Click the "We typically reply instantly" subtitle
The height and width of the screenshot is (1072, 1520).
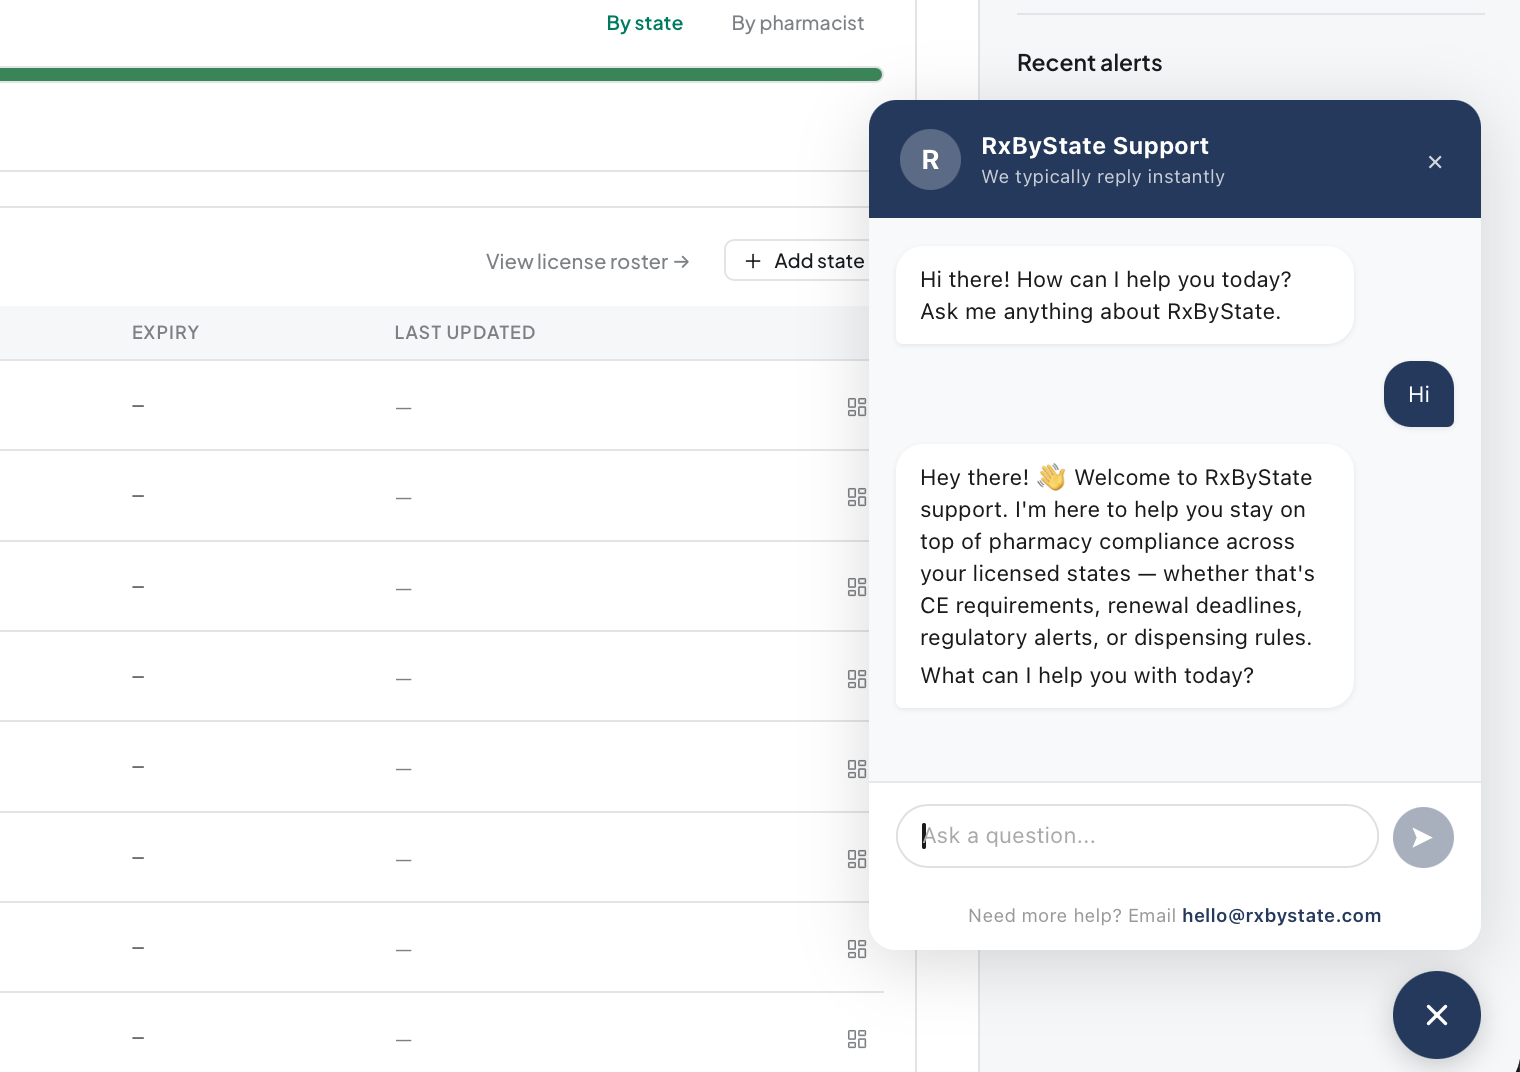tap(1103, 177)
